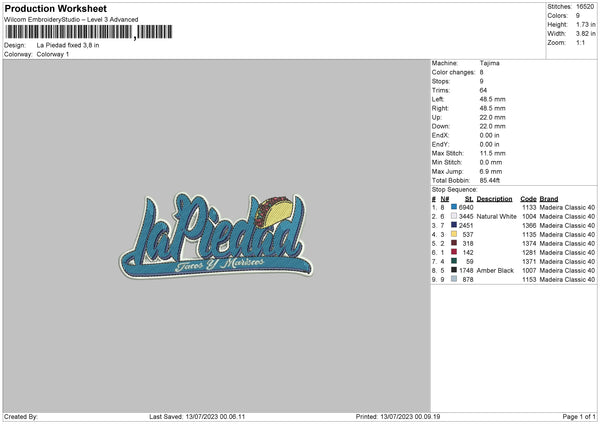600x424 pixels.
Task: Click the barcode at the top left
Action: 89,32
